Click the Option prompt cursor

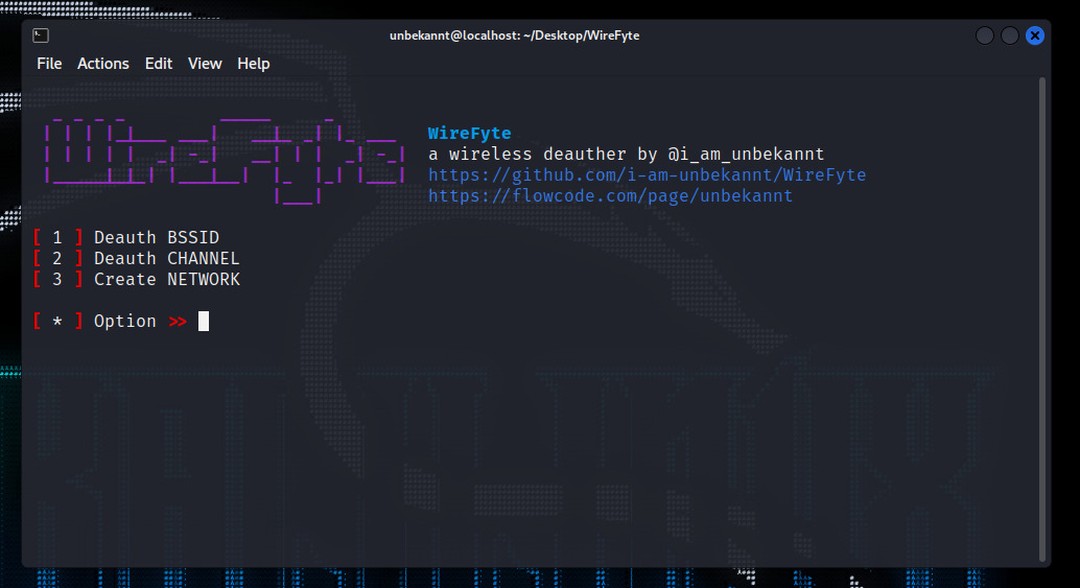(x=203, y=321)
